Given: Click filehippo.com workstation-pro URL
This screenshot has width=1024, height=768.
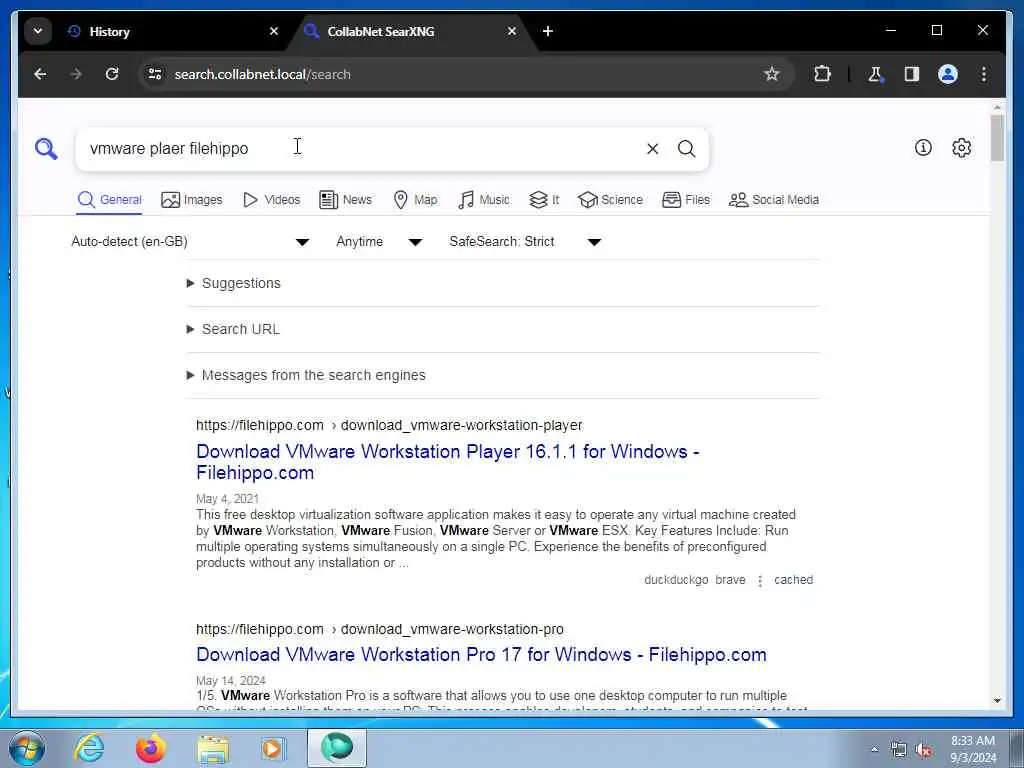Looking at the screenshot, I should pyautogui.click(x=379, y=630).
